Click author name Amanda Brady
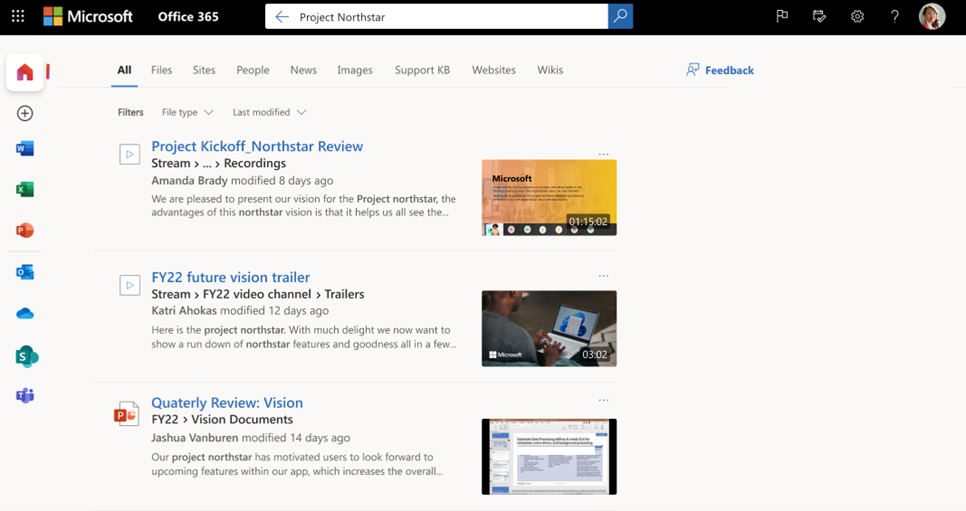 [x=190, y=181]
